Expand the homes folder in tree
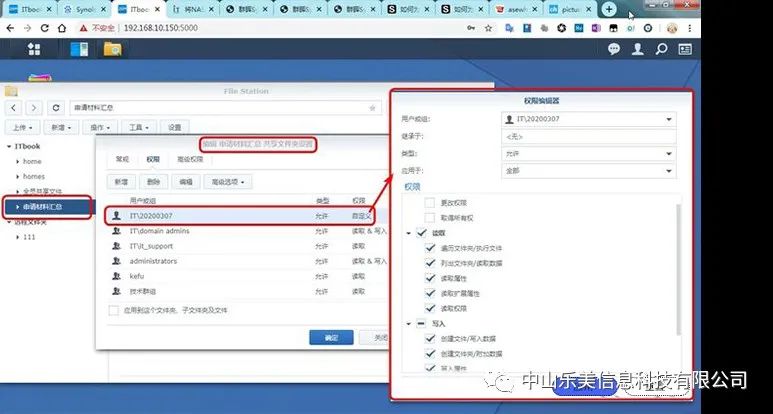The height and width of the screenshot is (414, 773). (18, 176)
